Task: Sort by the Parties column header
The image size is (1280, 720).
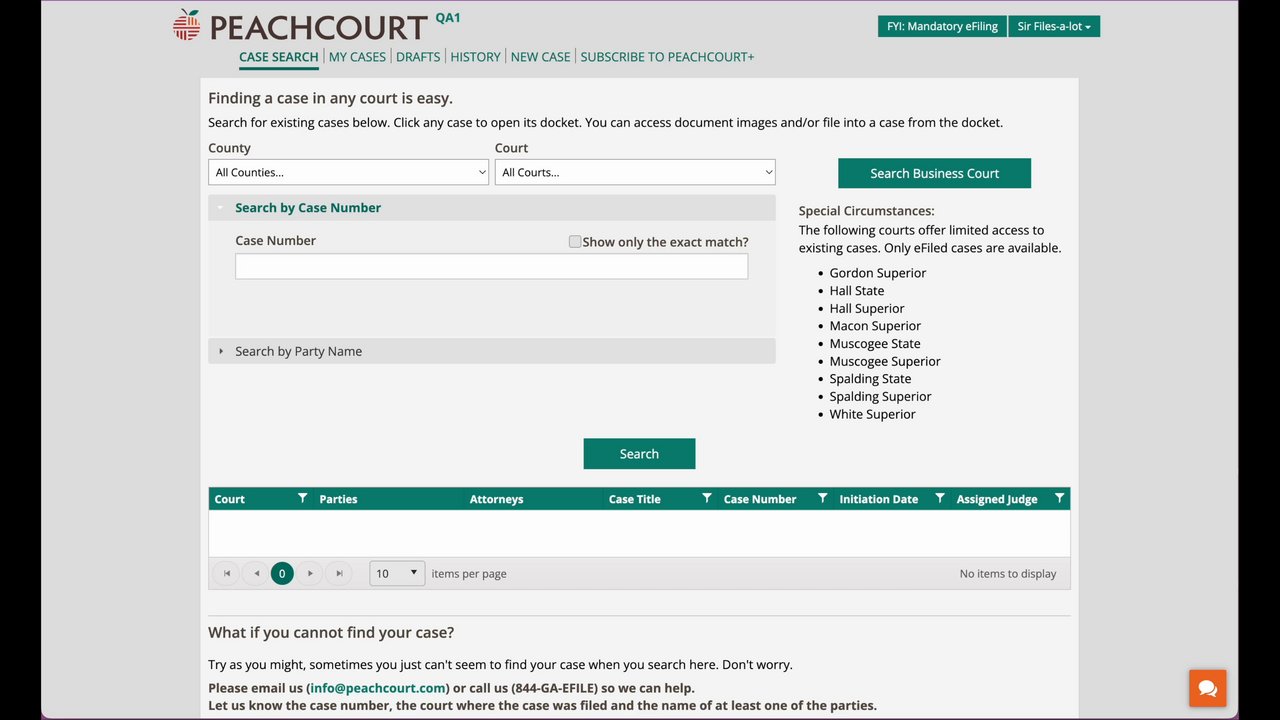Action: tap(338, 499)
